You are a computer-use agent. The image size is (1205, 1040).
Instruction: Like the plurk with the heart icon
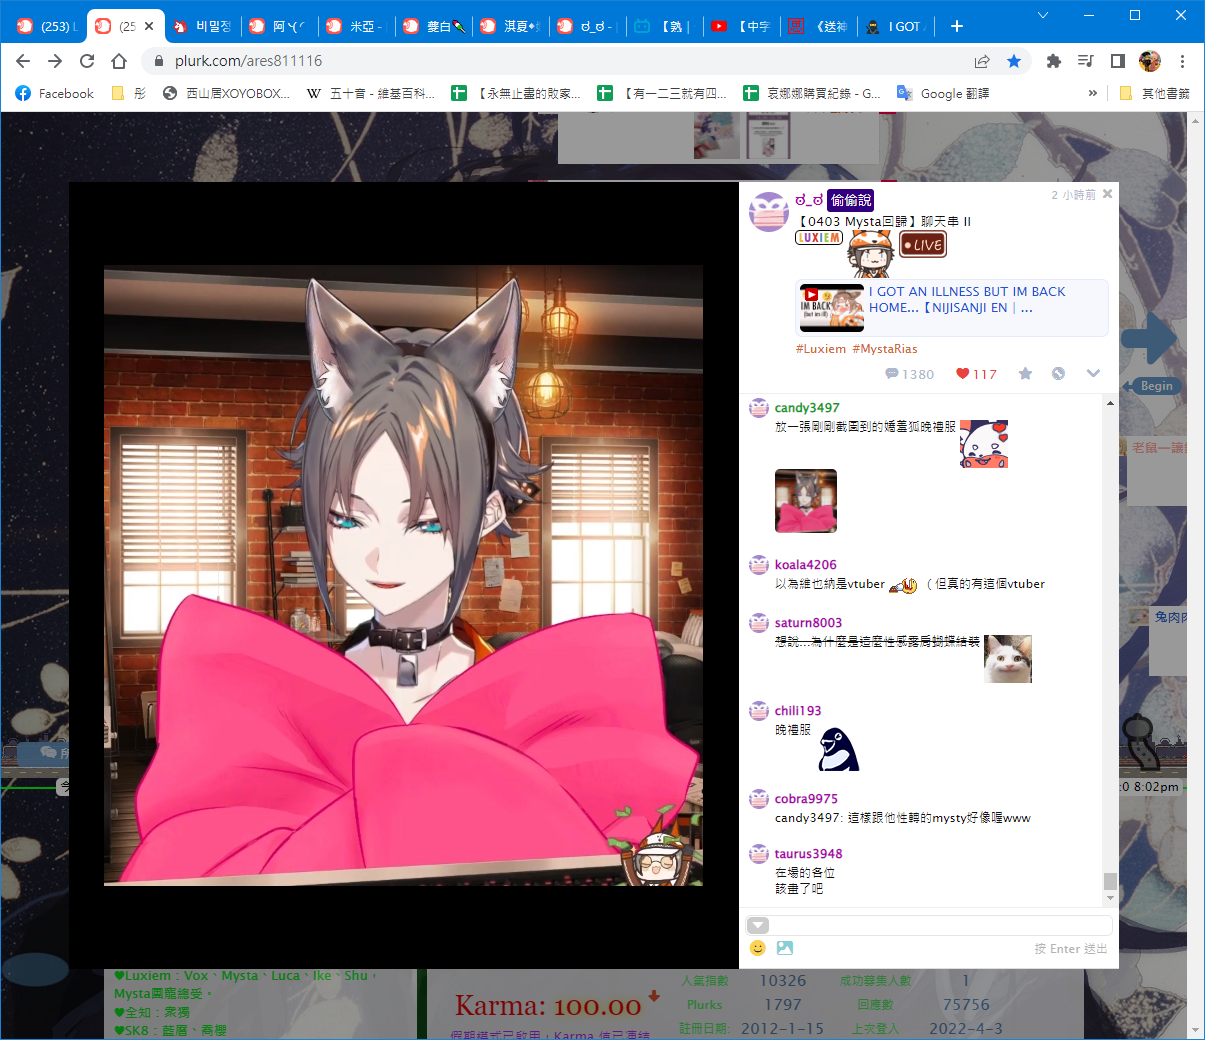pyautogui.click(x=962, y=374)
